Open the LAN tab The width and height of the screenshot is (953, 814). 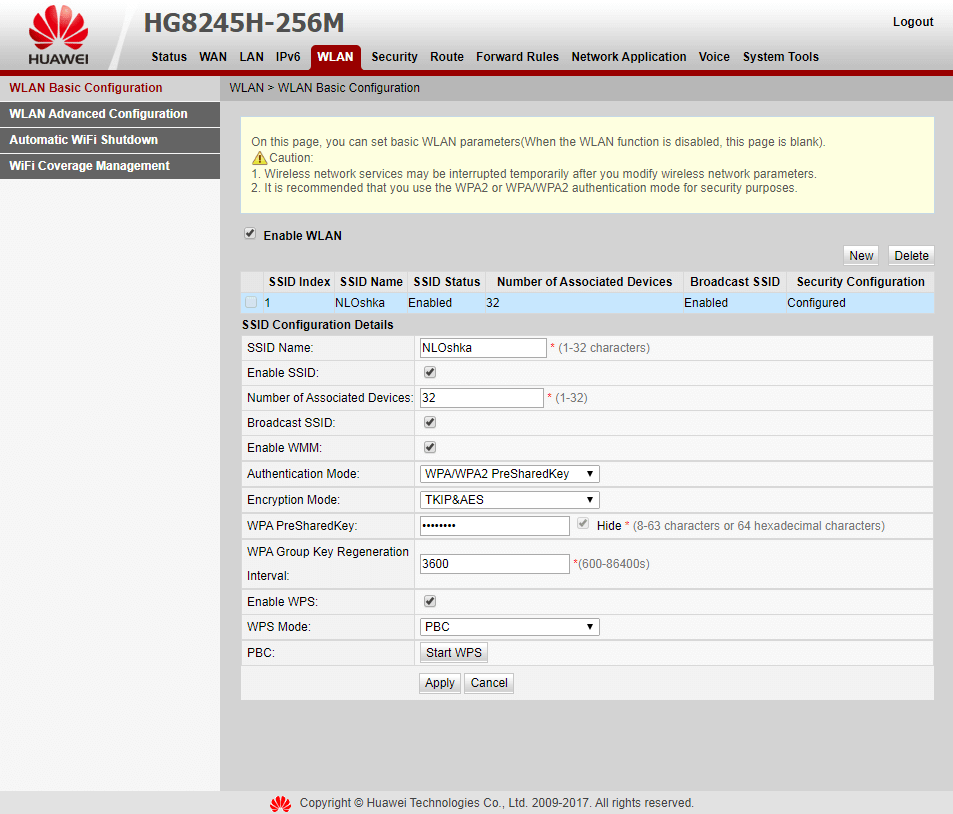[x=252, y=57]
